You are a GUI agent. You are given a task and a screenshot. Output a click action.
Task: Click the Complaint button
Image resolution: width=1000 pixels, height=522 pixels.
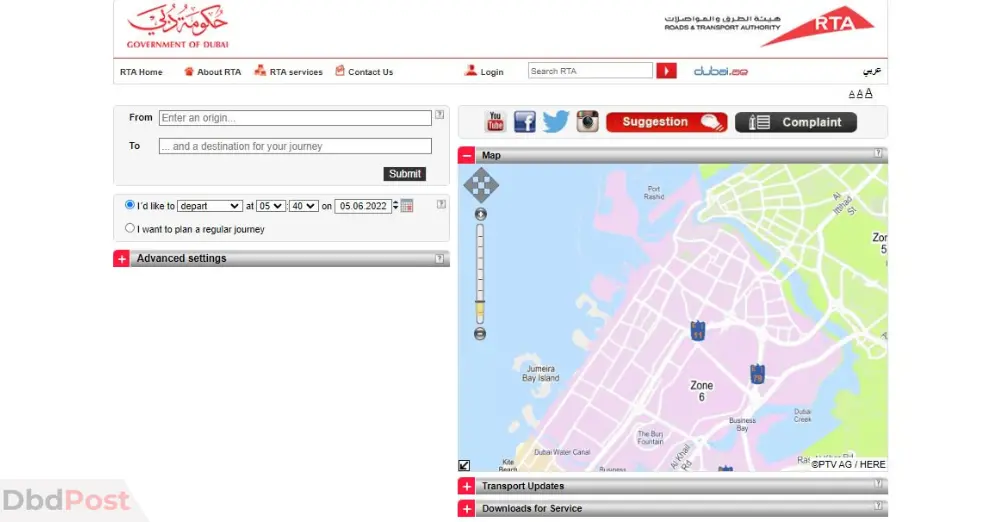(x=796, y=122)
